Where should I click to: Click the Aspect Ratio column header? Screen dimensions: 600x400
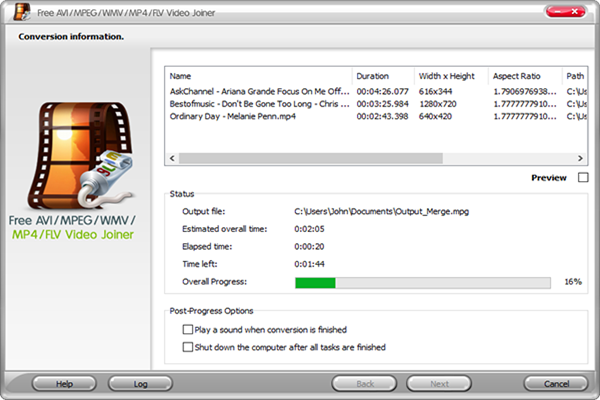tap(523, 75)
